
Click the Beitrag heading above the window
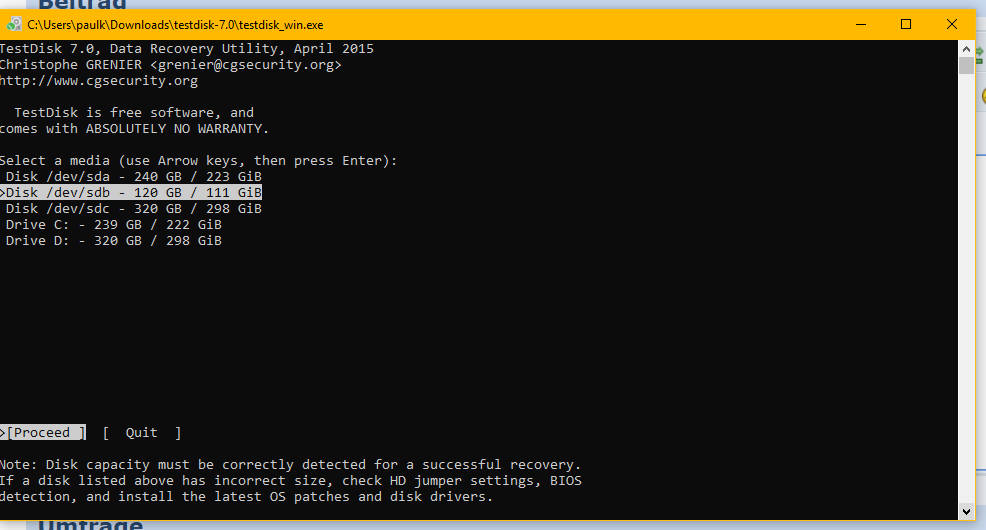click(82, 5)
